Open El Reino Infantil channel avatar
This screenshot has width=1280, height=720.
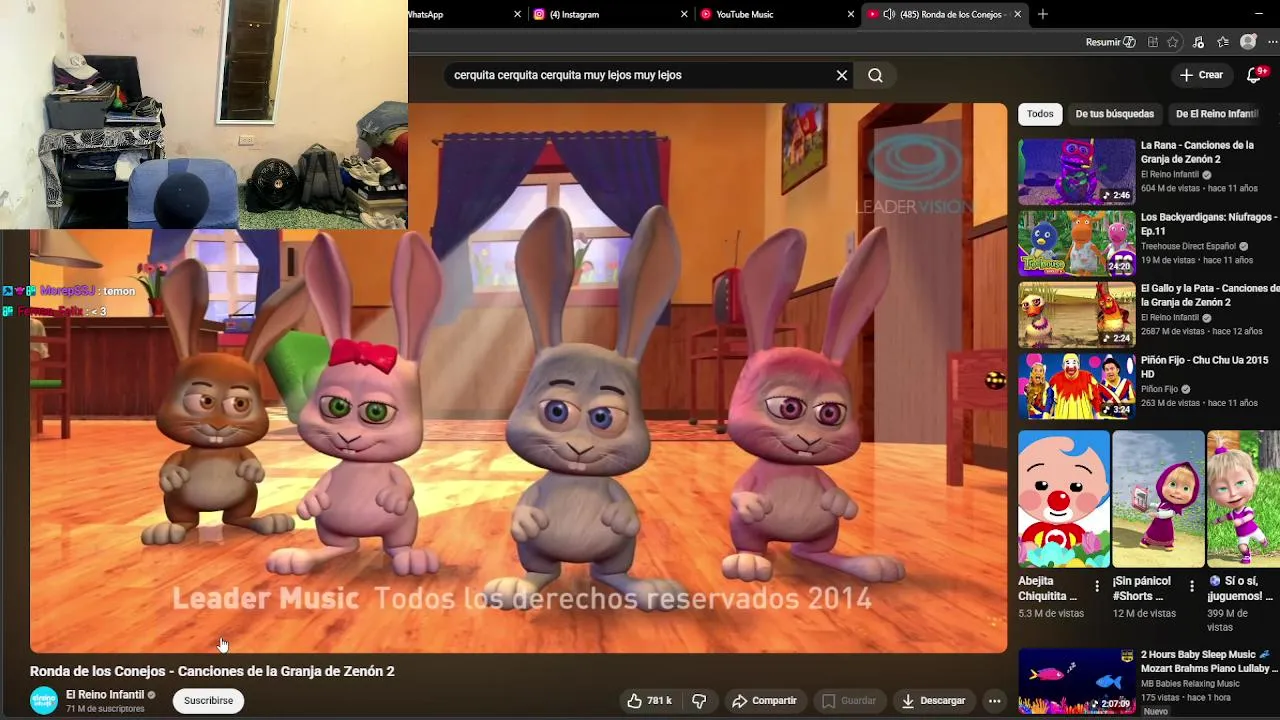pyautogui.click(x=44, y=701)
